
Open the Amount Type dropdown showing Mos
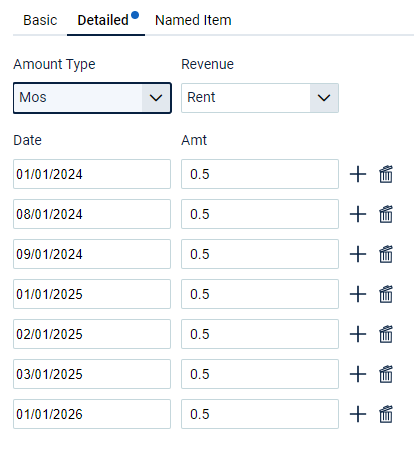click(x=92, y=98)
